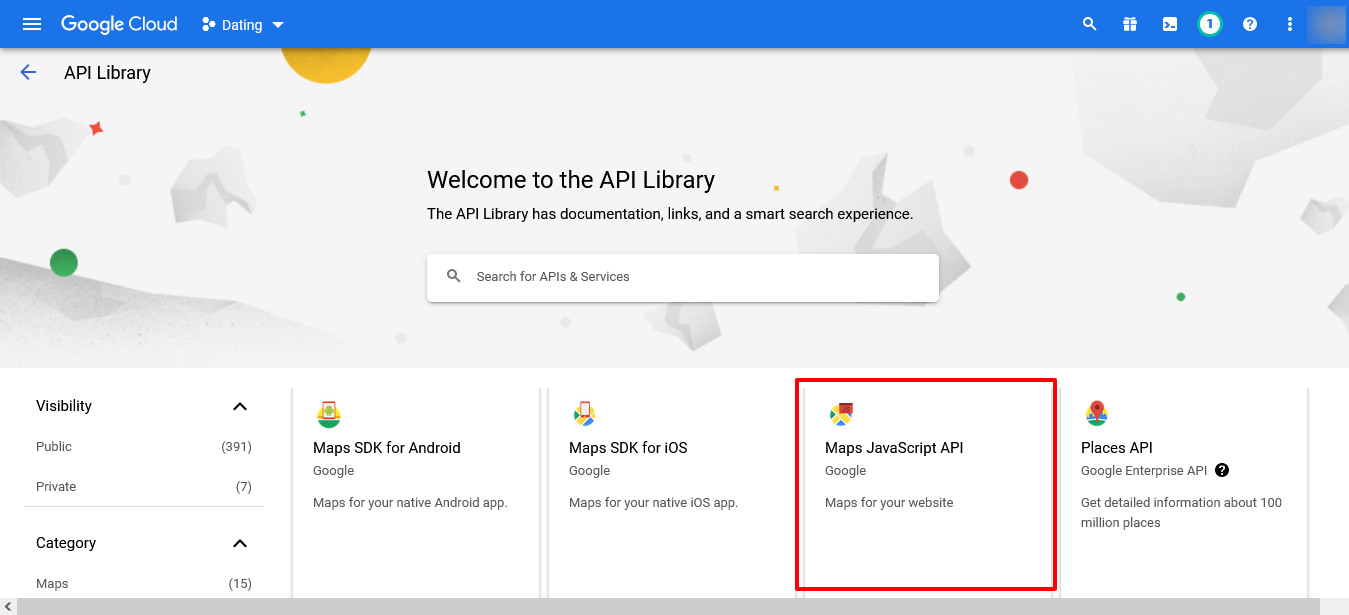This screenshot has width=1349, height=615.
Task: Open notifications badge showing 1
Action: coord(1210,24)
